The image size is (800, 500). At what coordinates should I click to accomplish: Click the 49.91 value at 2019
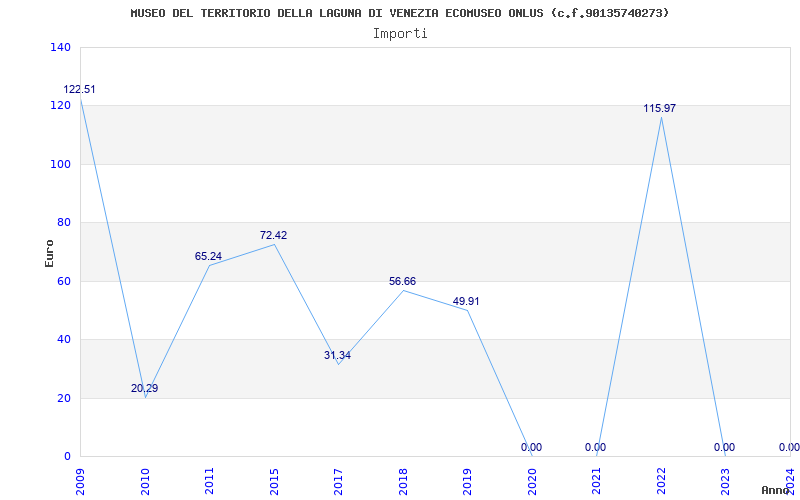click(466, 302)
